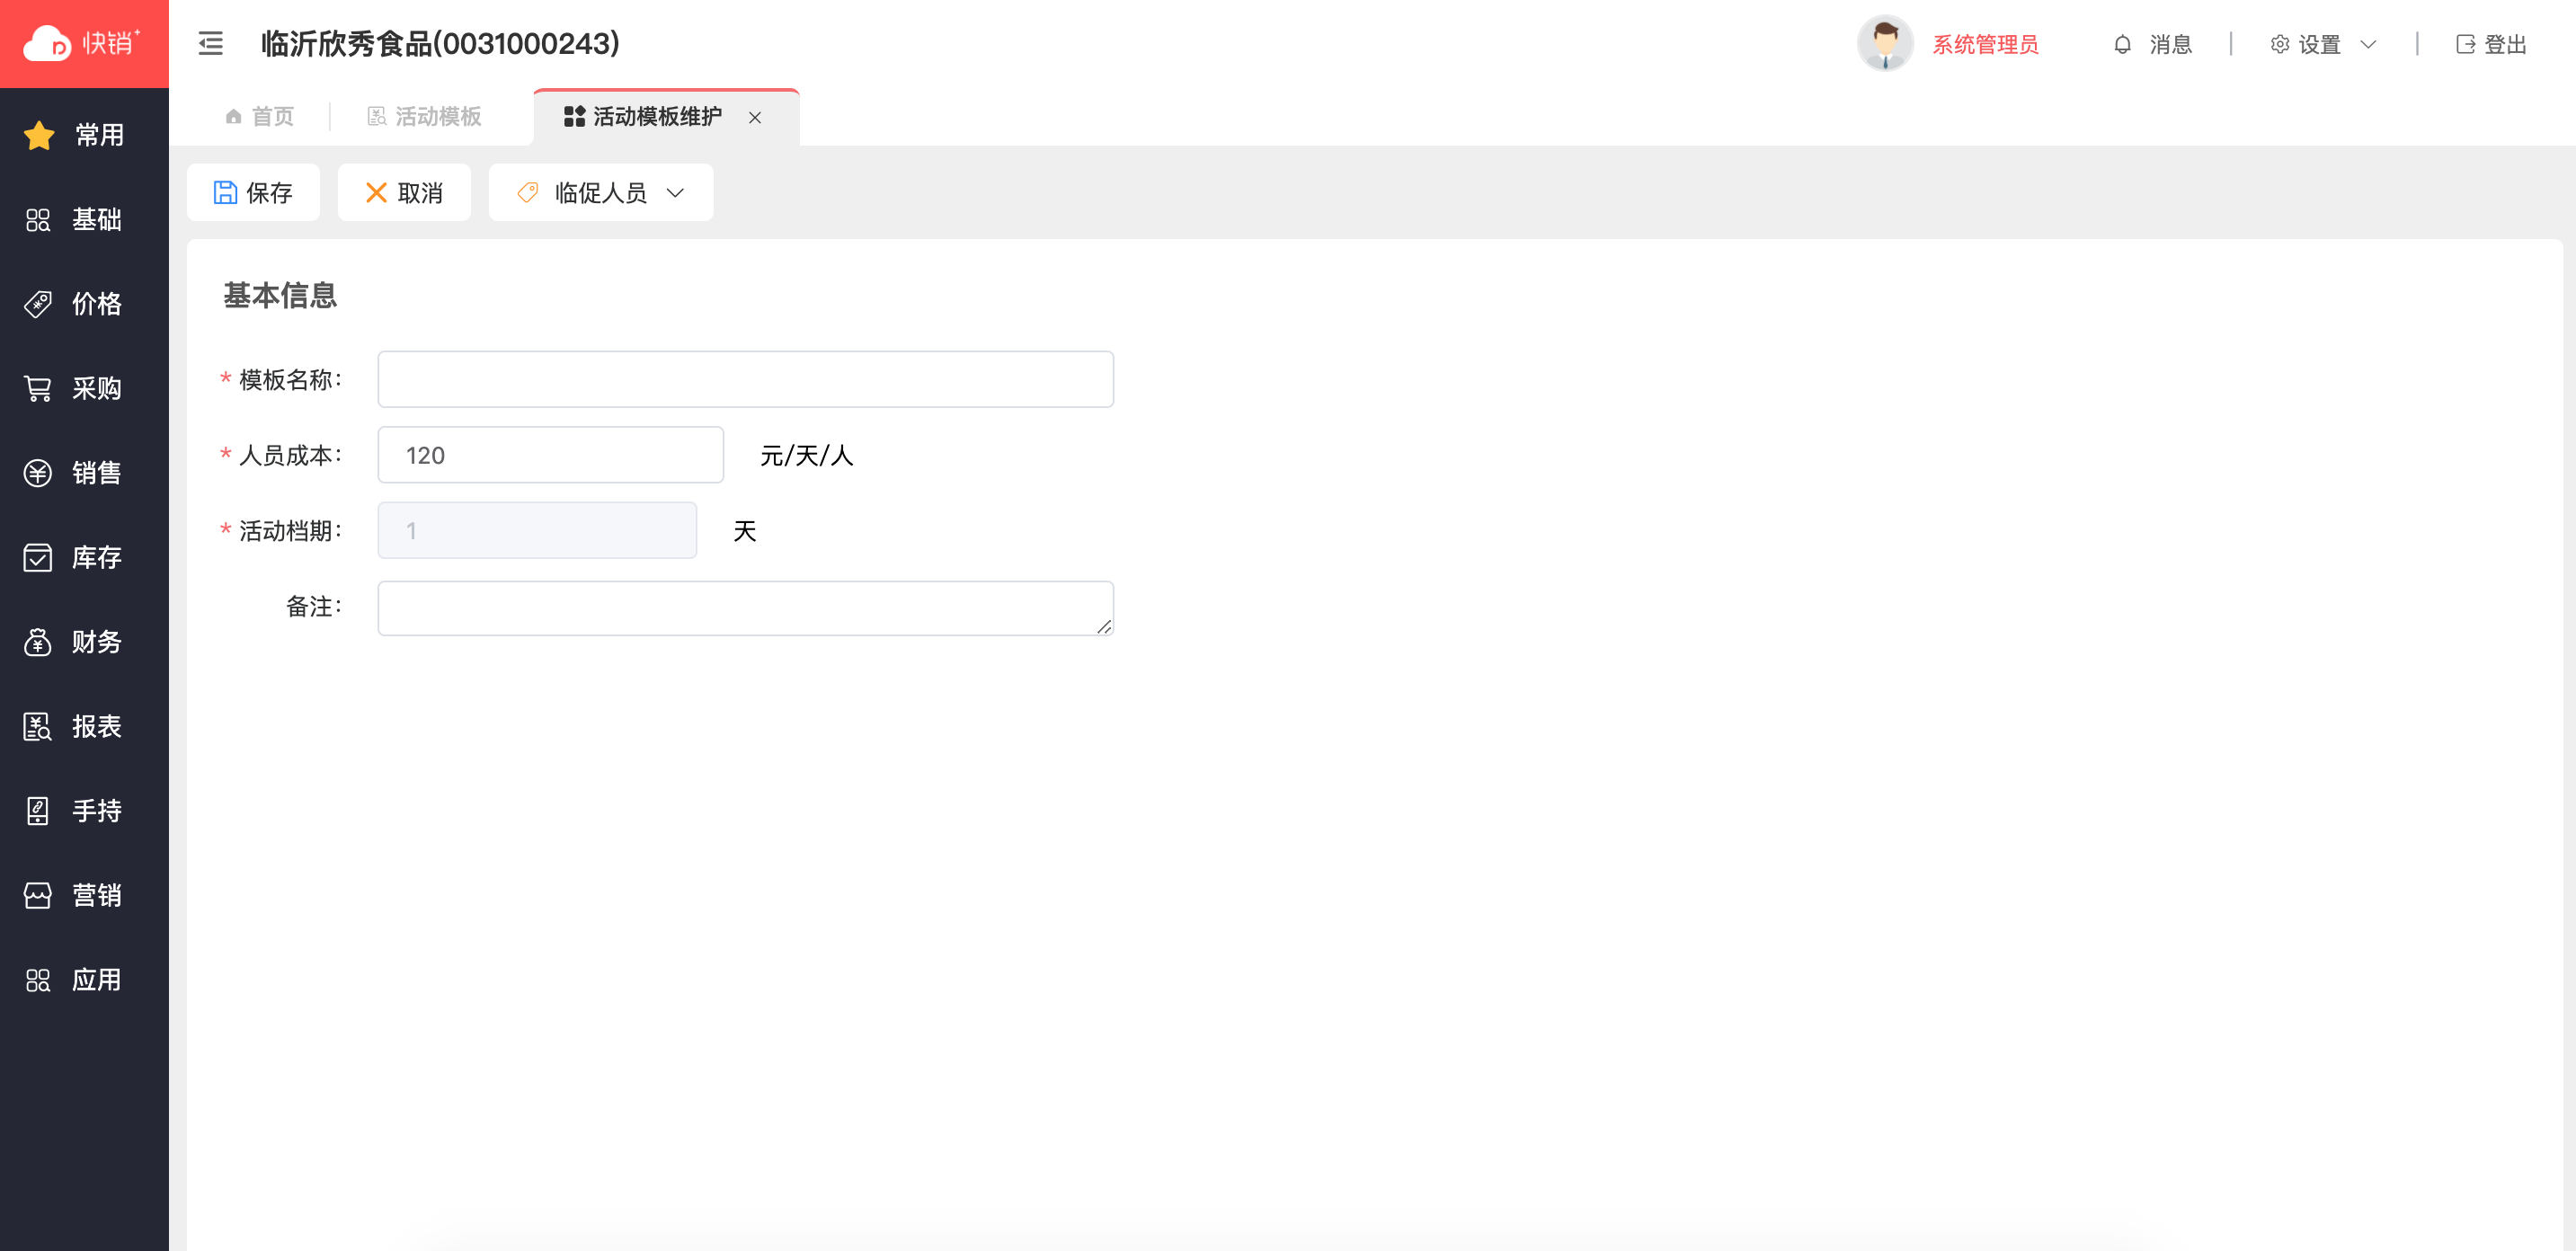Expand the 临促人员 dropdown button

(x=600, y=193)
